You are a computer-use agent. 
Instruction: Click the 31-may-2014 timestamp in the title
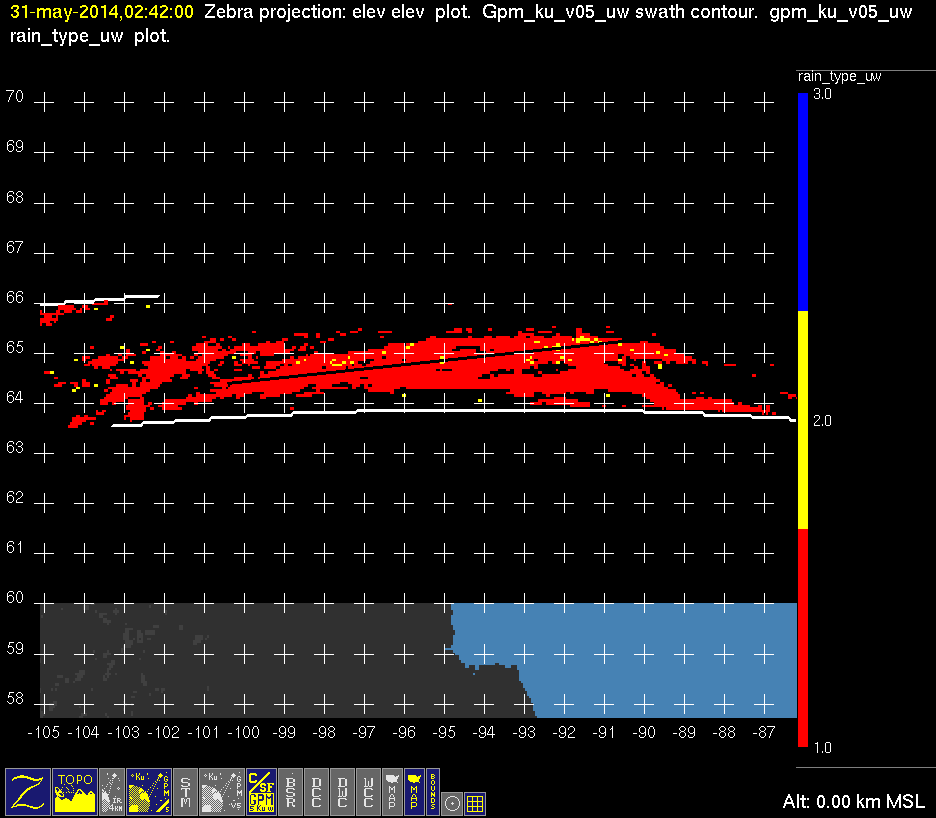101,13
